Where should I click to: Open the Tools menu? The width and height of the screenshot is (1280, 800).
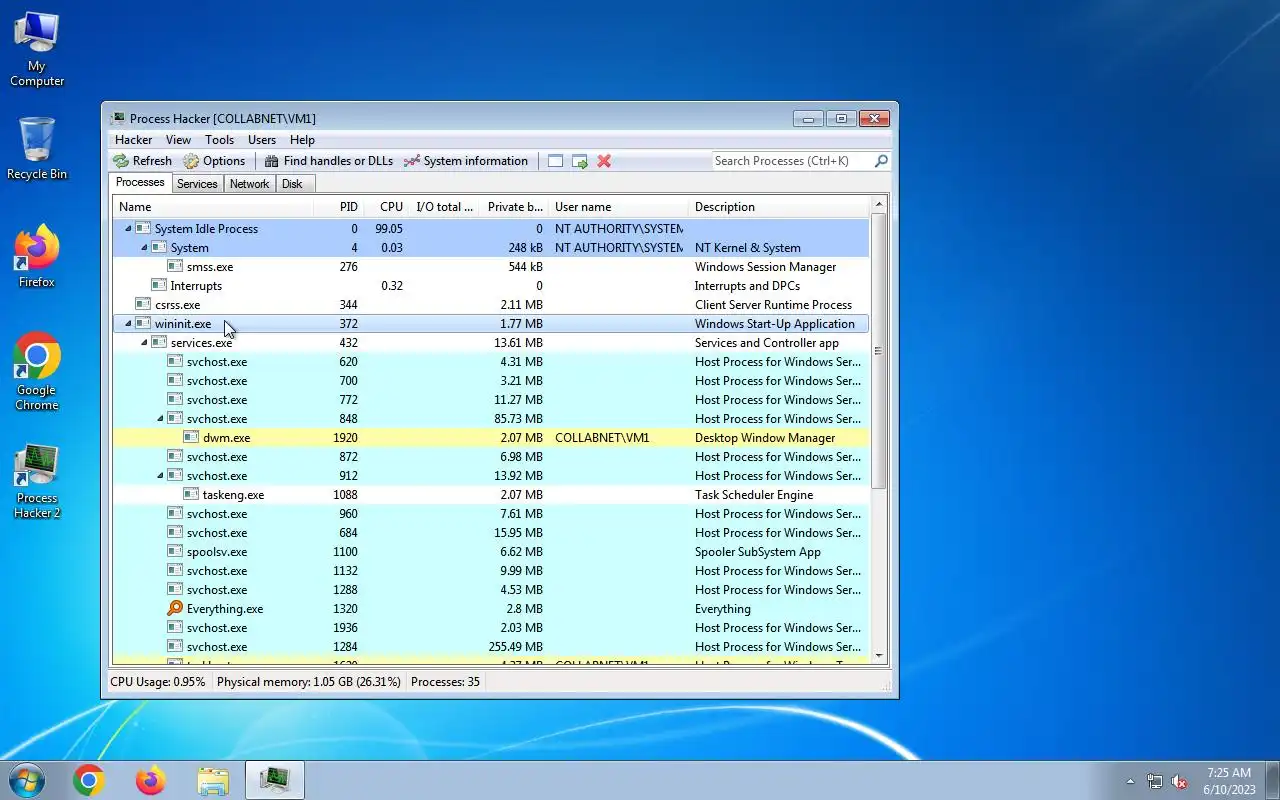click(x=219, y=140)
